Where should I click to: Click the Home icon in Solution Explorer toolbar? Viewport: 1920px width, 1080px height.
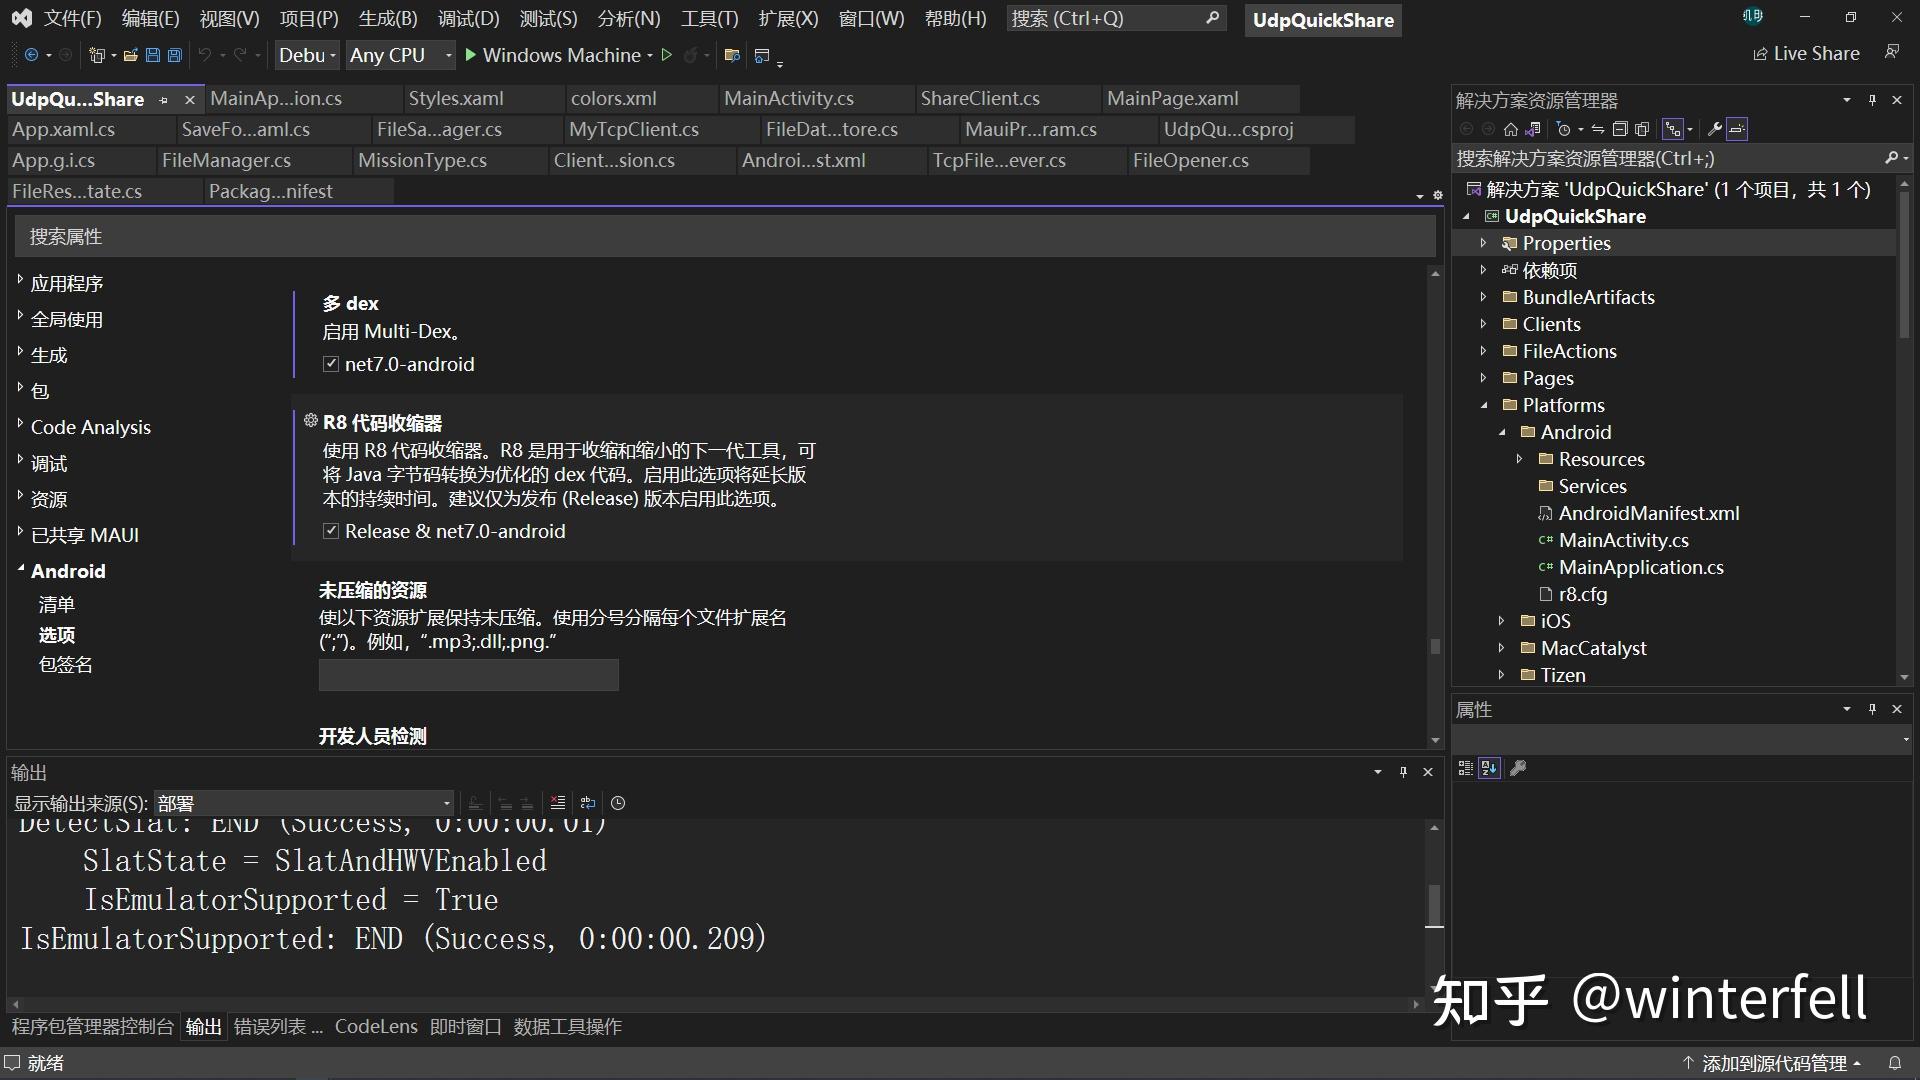[1511, 128]
